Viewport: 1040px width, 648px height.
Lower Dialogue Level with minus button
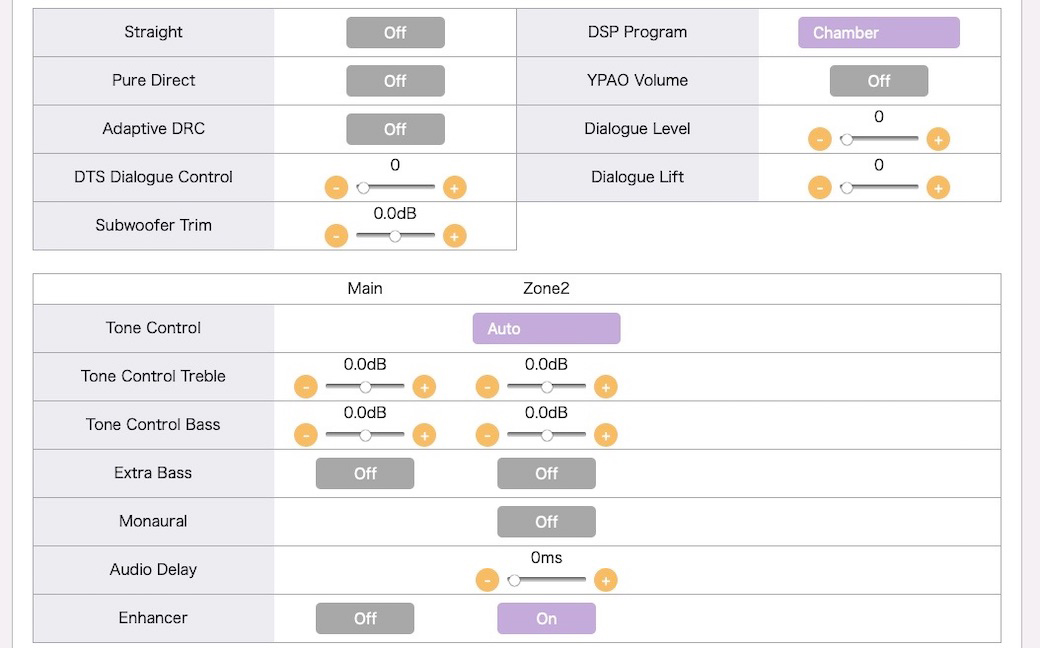tap(820, 139)
